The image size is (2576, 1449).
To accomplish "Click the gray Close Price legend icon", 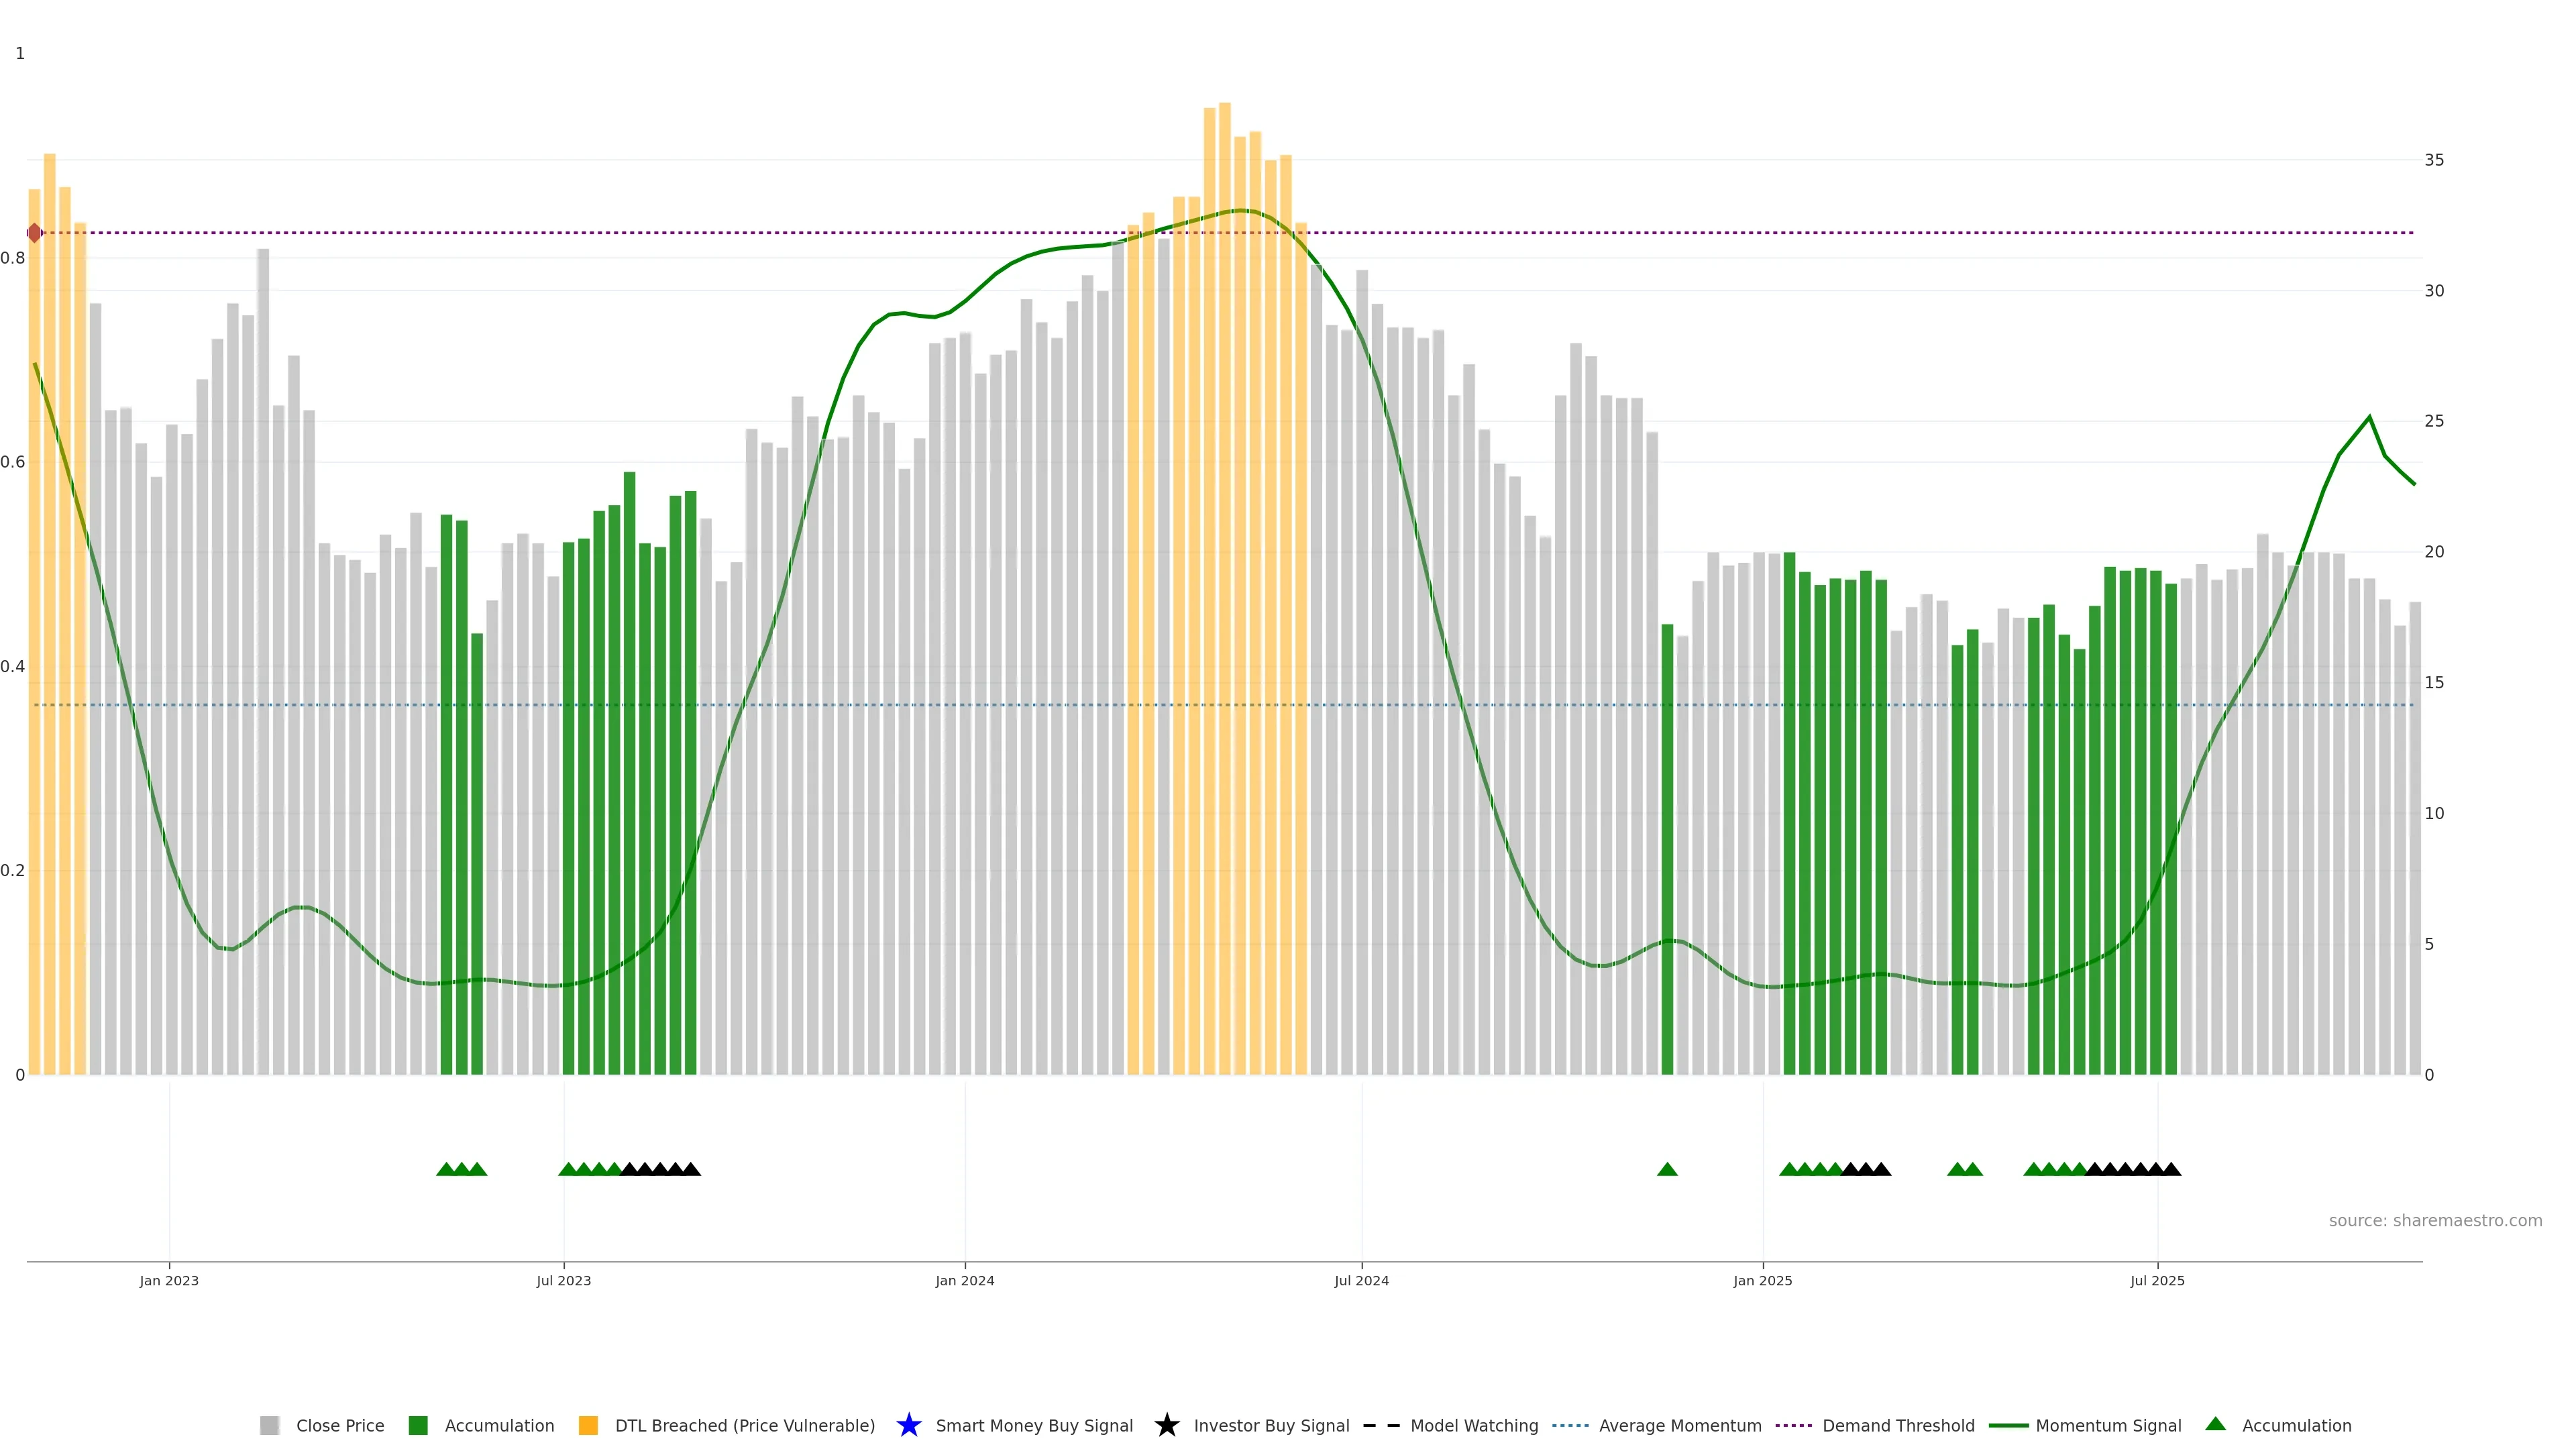I will click(x=269, y=1425).
